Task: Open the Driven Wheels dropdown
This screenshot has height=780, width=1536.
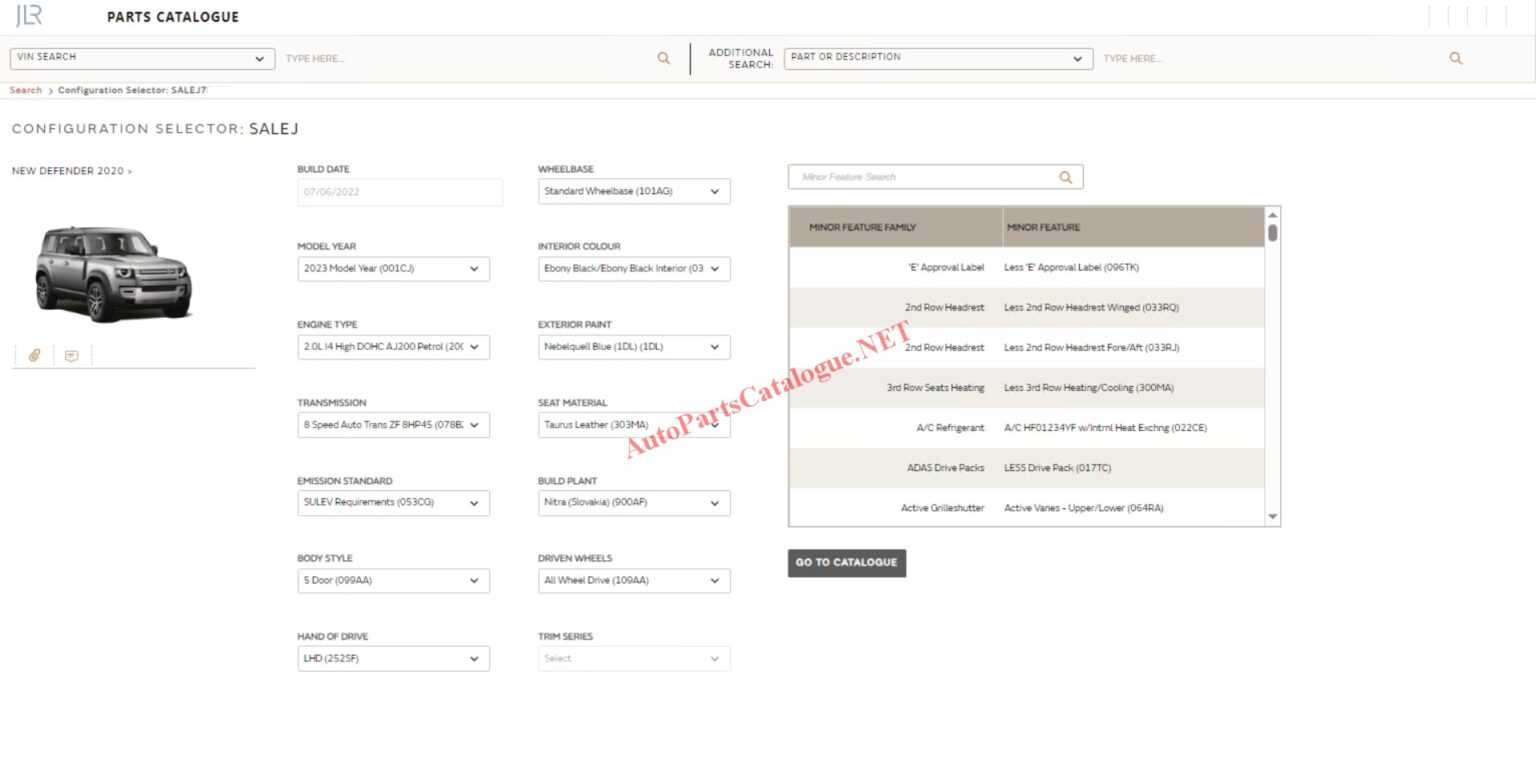Action: click(x=634, y=581)
